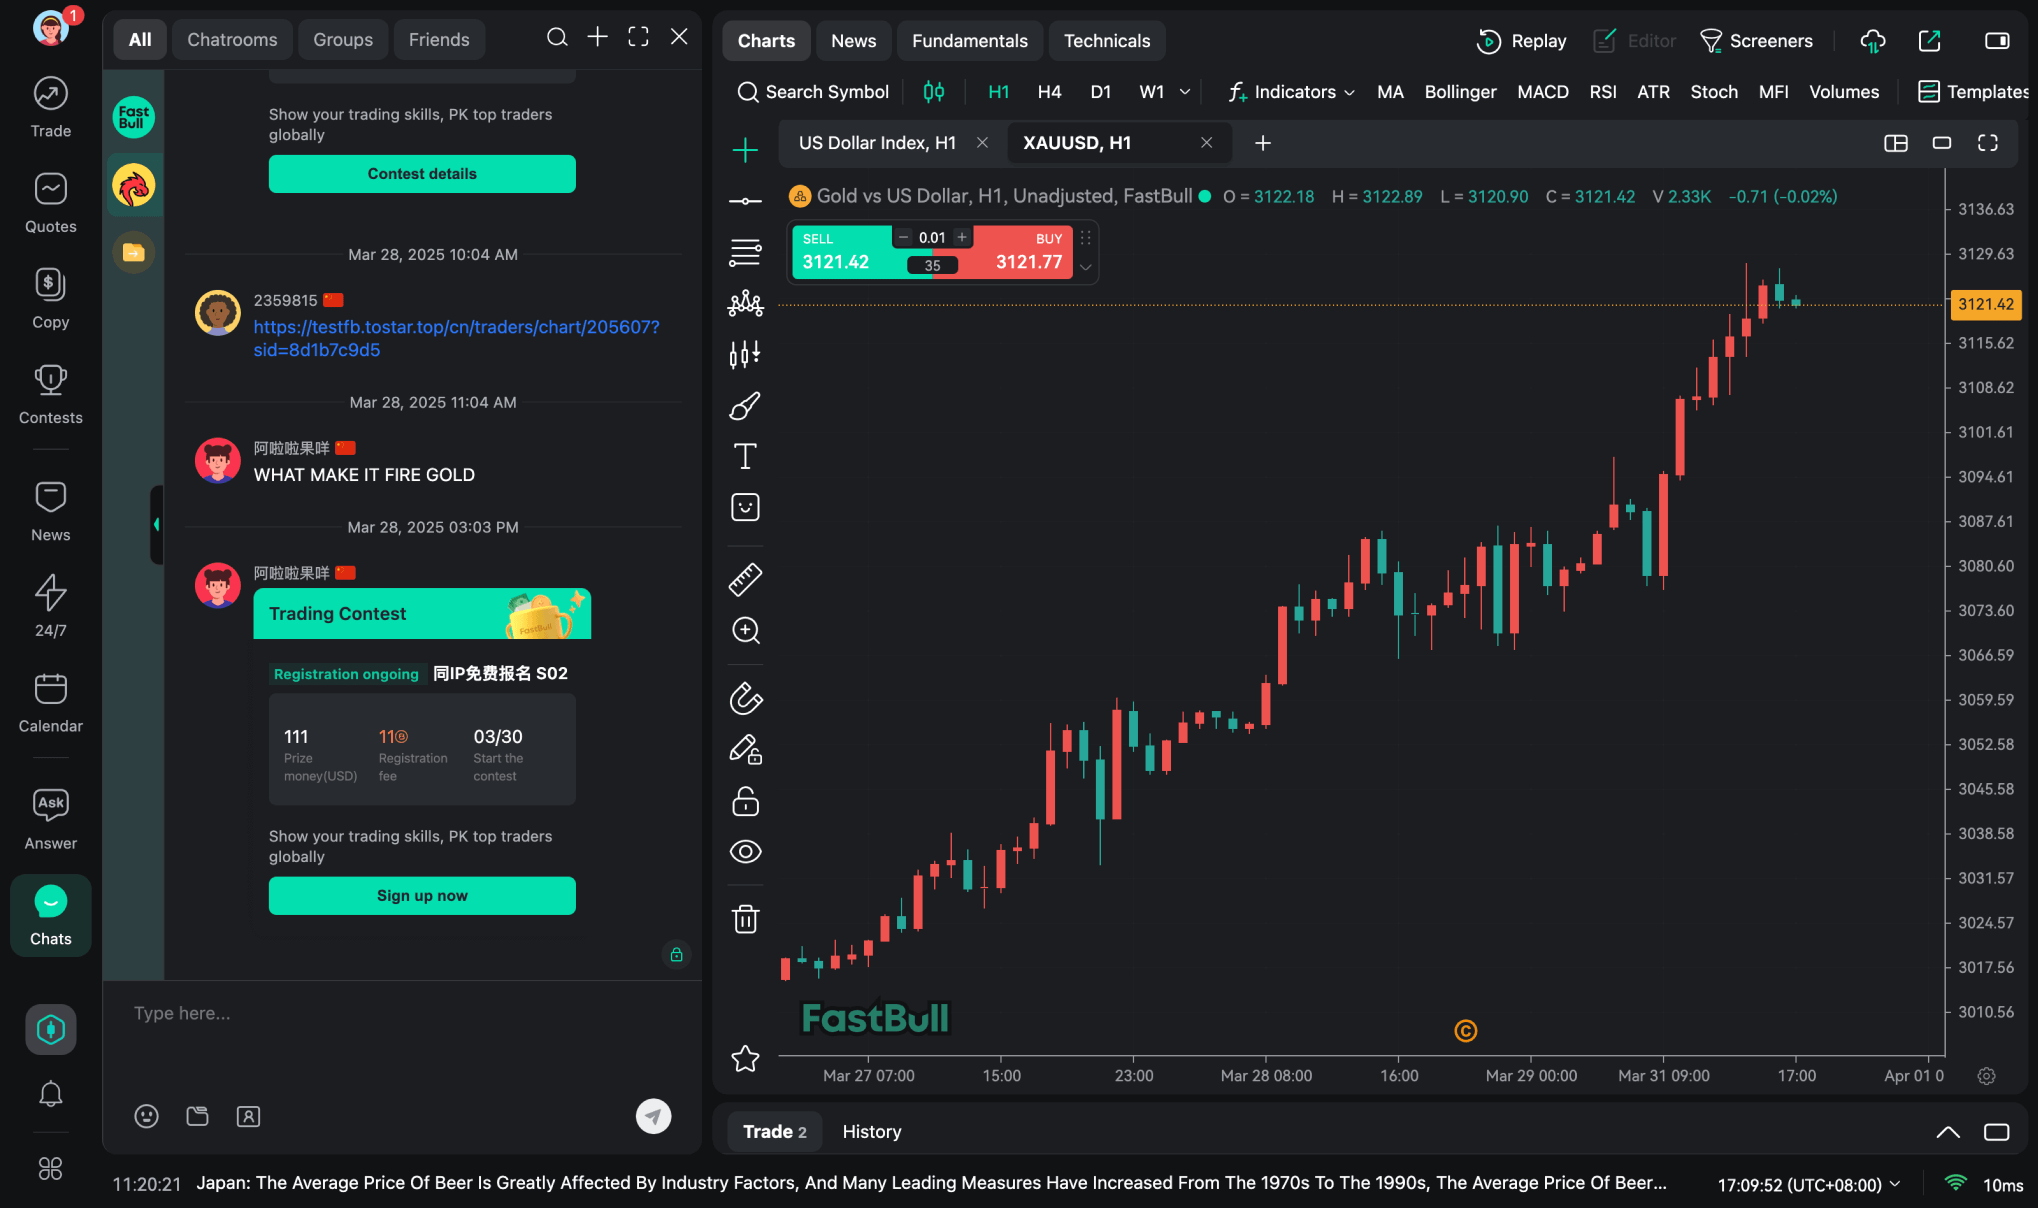
Task: Open the Replay feature
Action: click(1521, 41)
